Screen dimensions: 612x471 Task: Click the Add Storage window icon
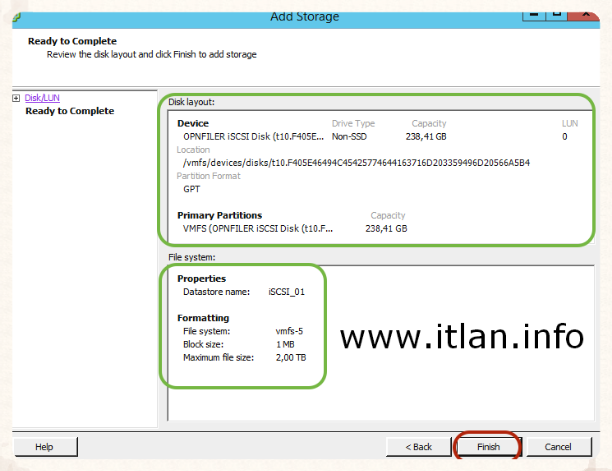coord(10,12)
